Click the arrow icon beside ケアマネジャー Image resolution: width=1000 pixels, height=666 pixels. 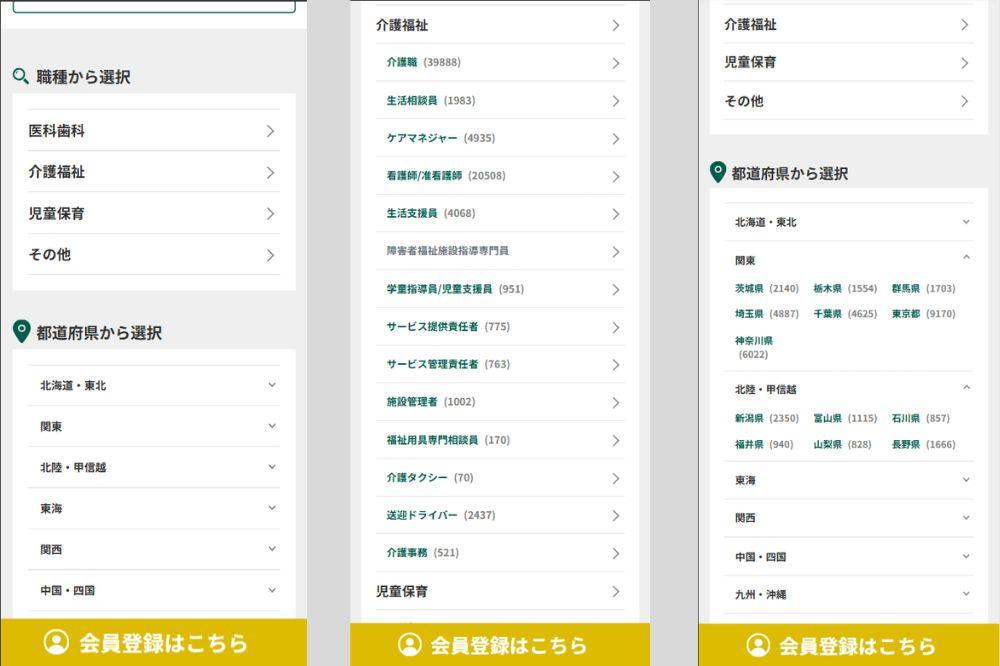pos(616,139)
